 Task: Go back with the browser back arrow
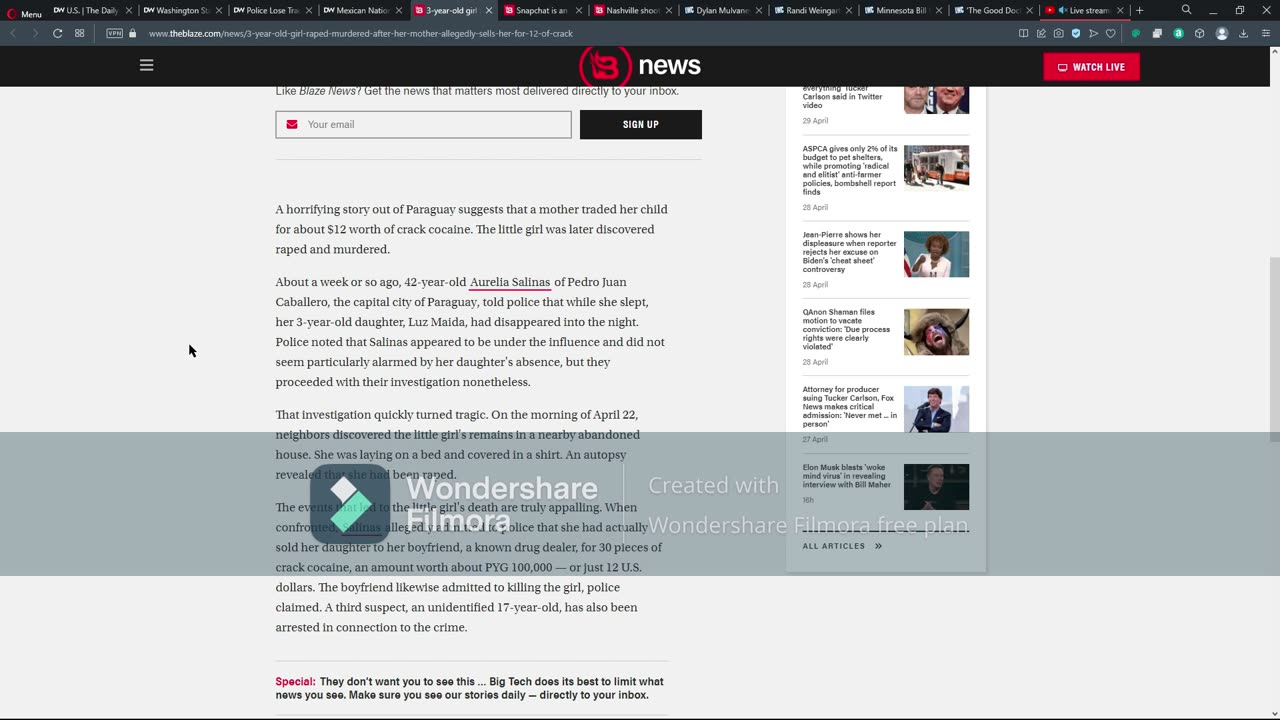click(x=14, y=33)
